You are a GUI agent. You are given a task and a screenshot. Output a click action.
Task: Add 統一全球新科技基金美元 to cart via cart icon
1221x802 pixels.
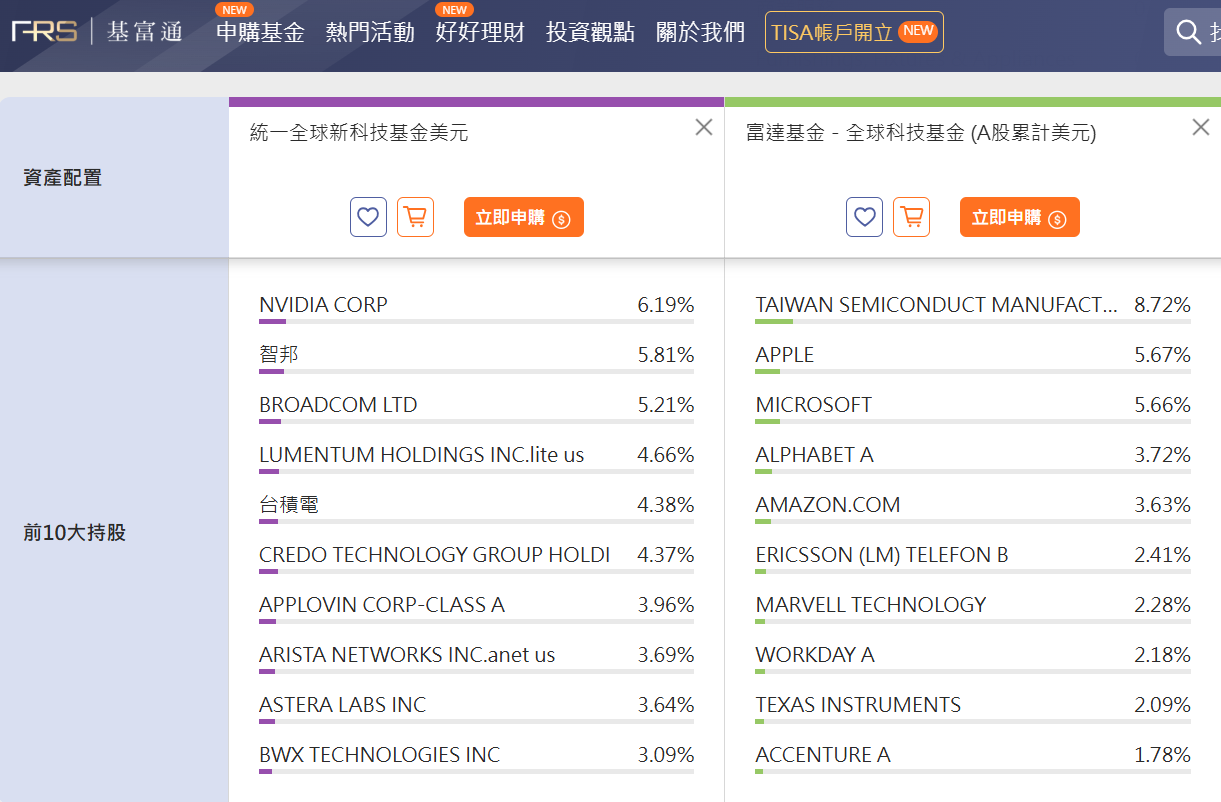tap(415, 216)
